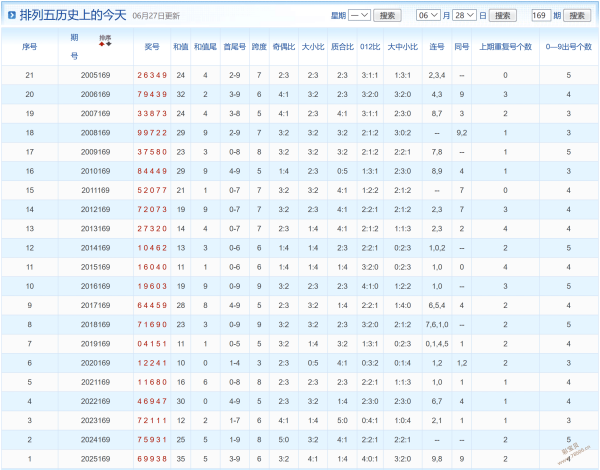Select the 奇偶比 column header
Image resolution: width=600 pixels, height=470 pixels.
(284, 47)
